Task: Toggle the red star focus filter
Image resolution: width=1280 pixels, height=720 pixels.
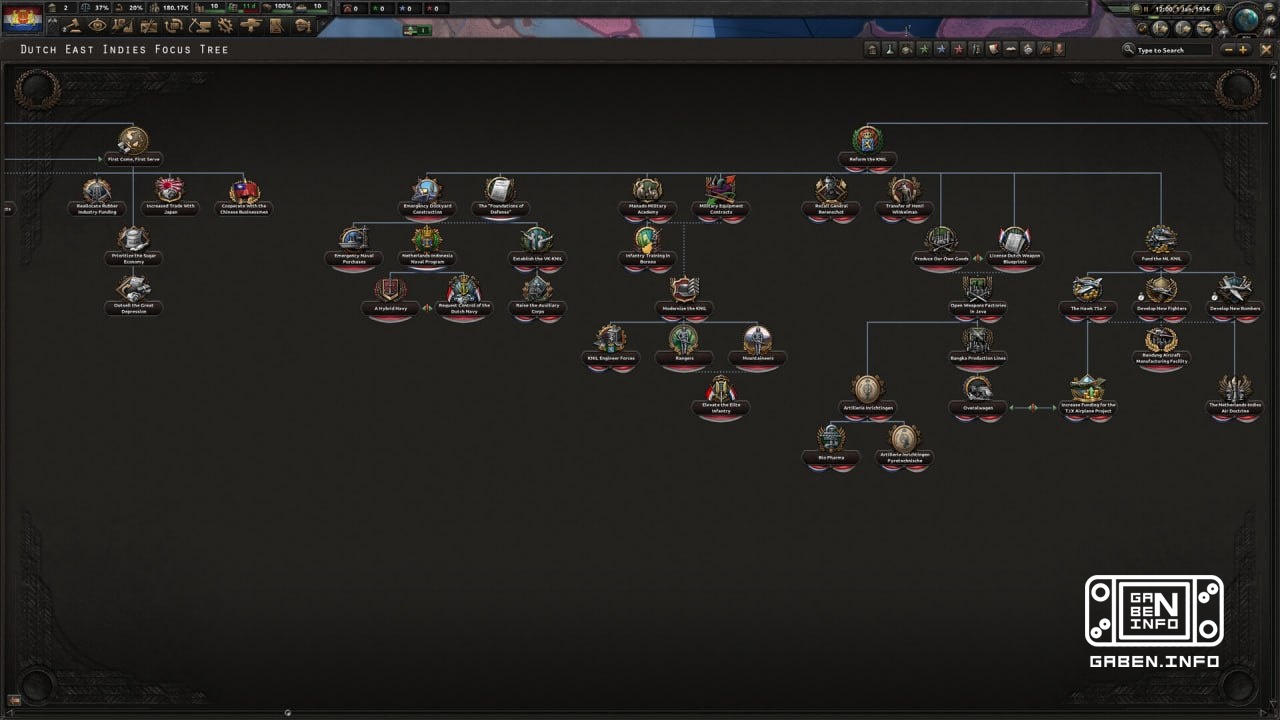Action: click(958, 49)
